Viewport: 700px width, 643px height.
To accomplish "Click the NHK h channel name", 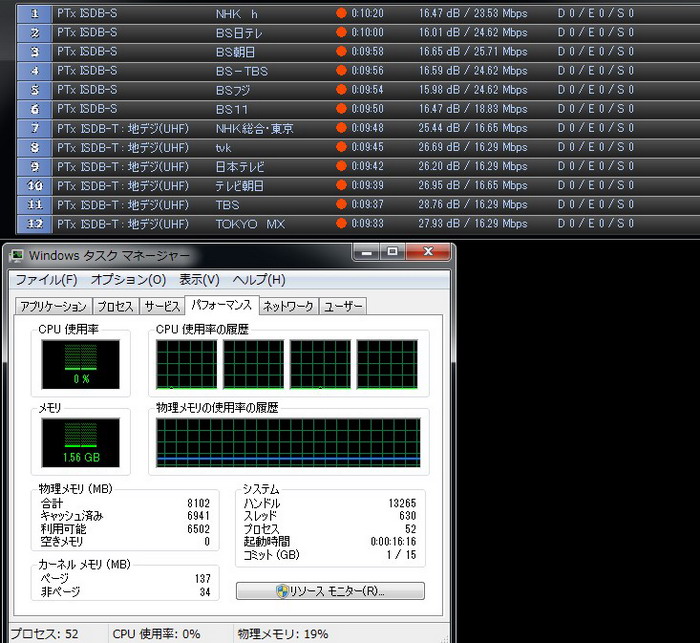I will [x=237, y=14].
